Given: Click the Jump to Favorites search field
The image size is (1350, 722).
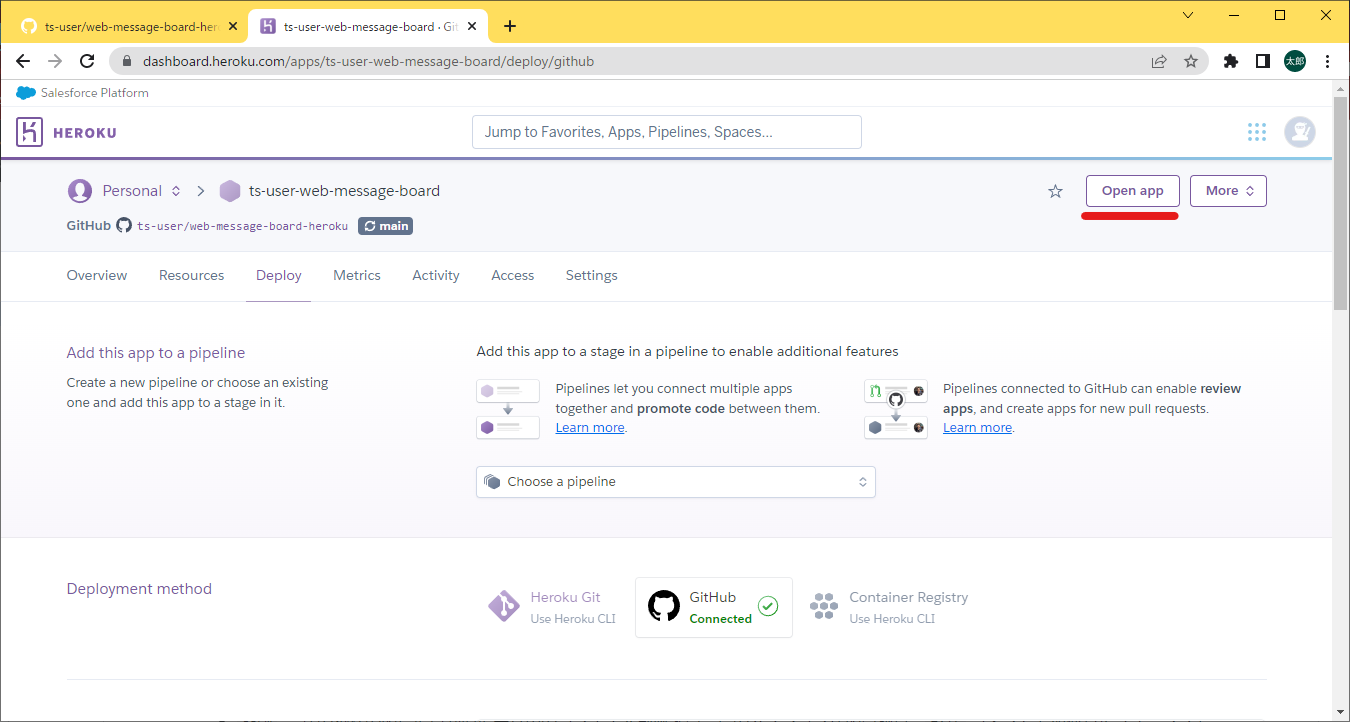Looking at the screenshot, I should coord(667,132).
